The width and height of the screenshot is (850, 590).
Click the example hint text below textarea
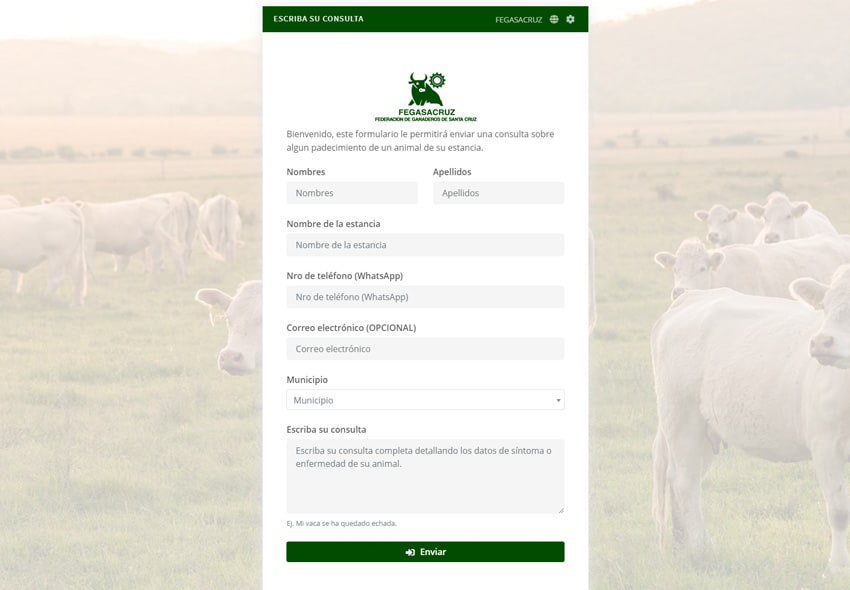click(342, 523)
